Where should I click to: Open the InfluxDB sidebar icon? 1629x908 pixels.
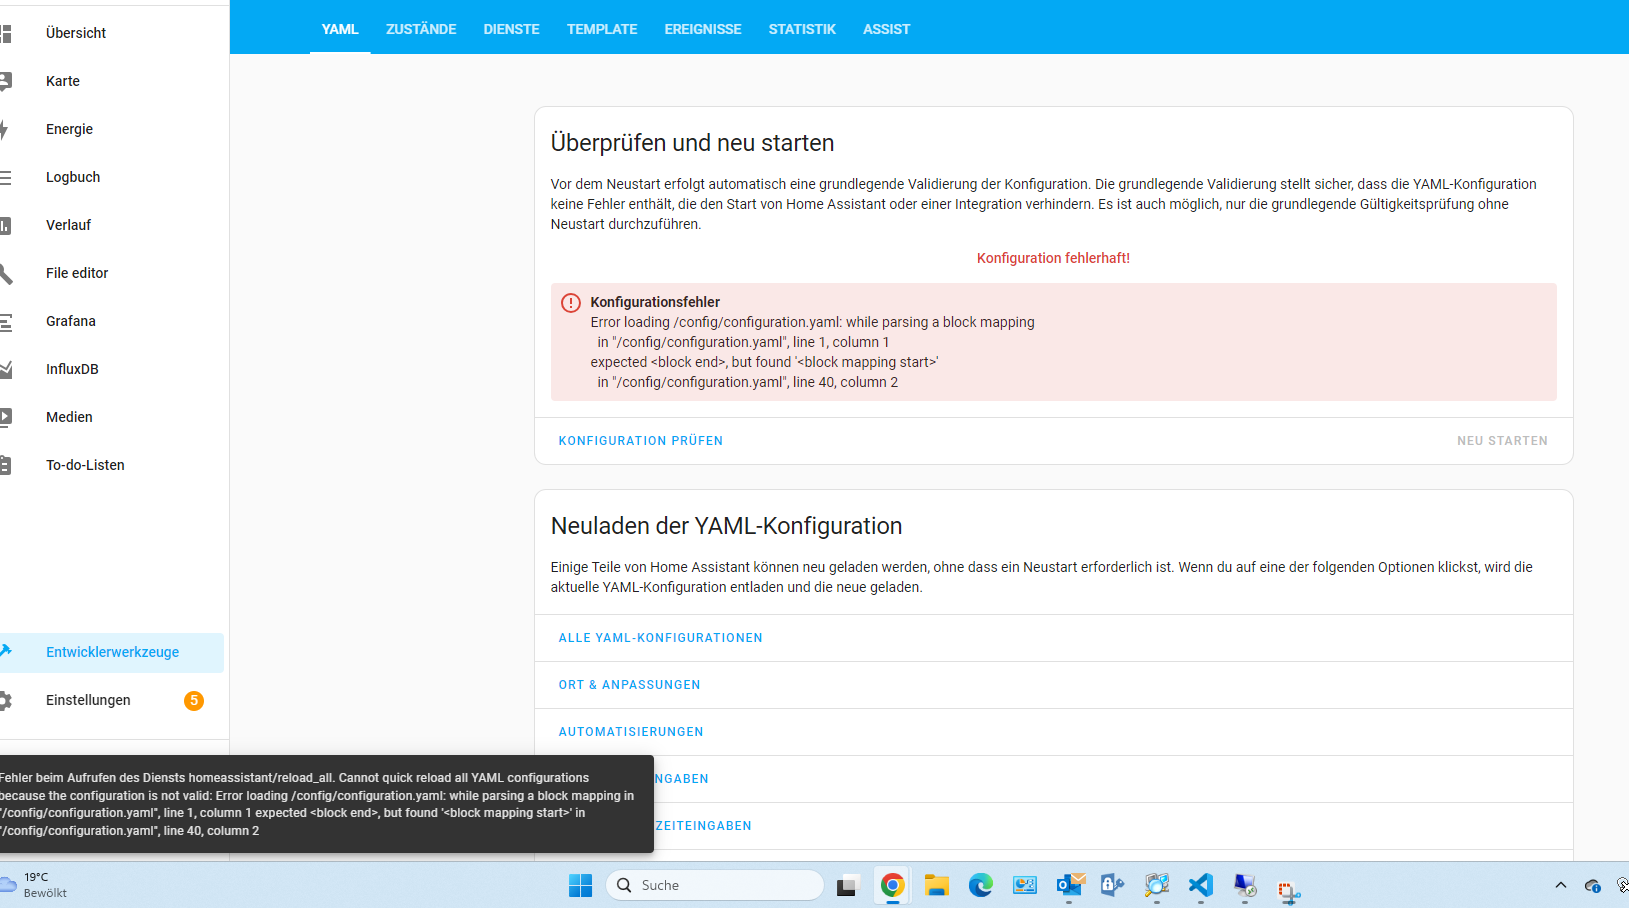pos(5,369)
